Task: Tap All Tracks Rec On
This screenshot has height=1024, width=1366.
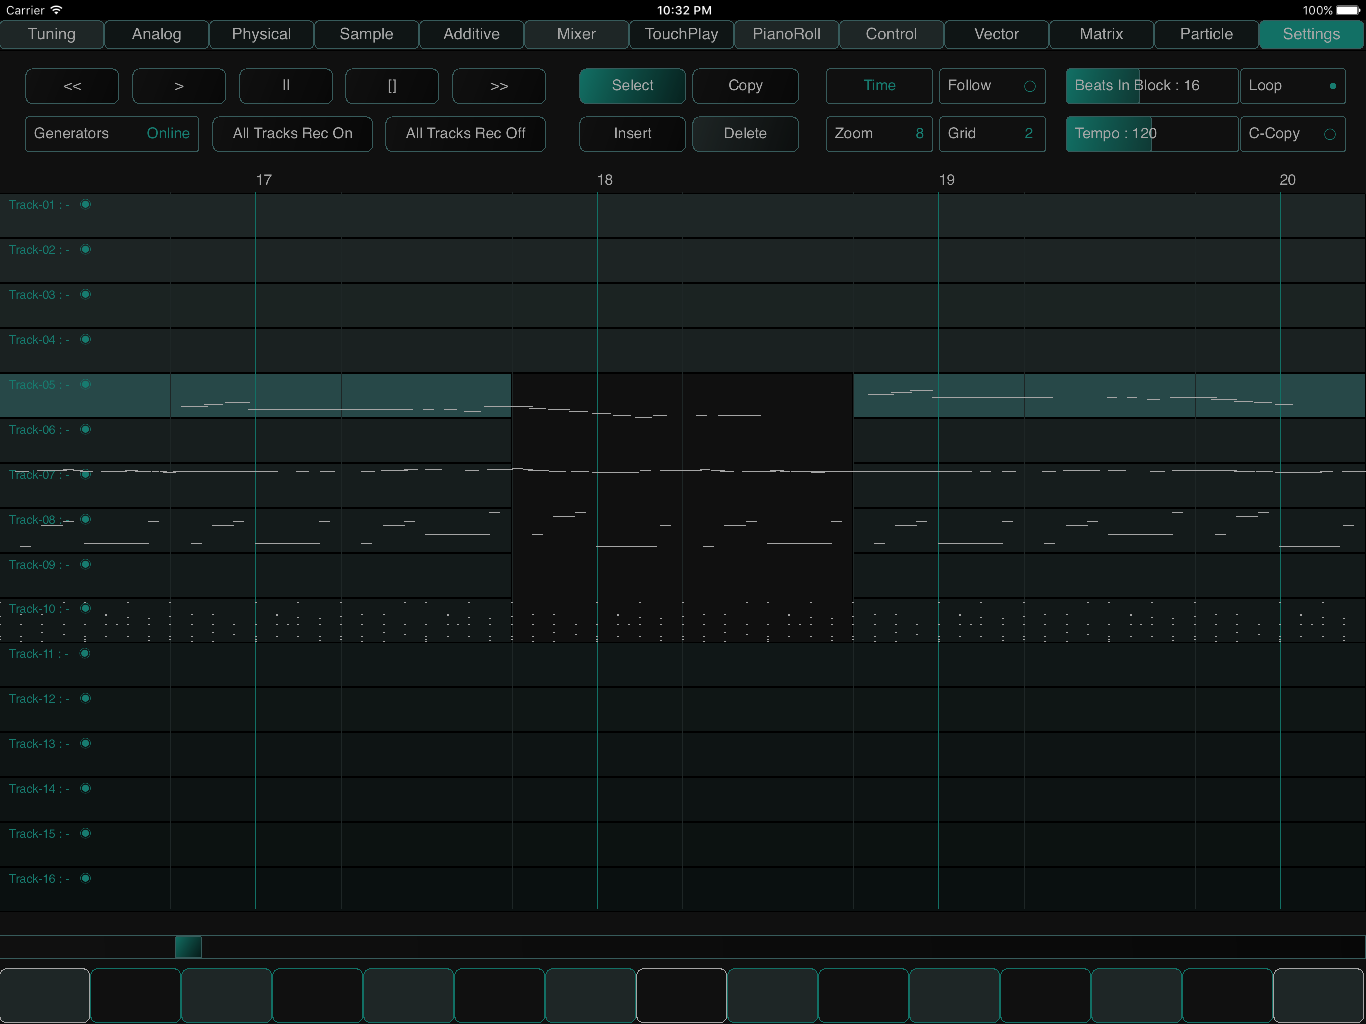Action: point(292,134)
